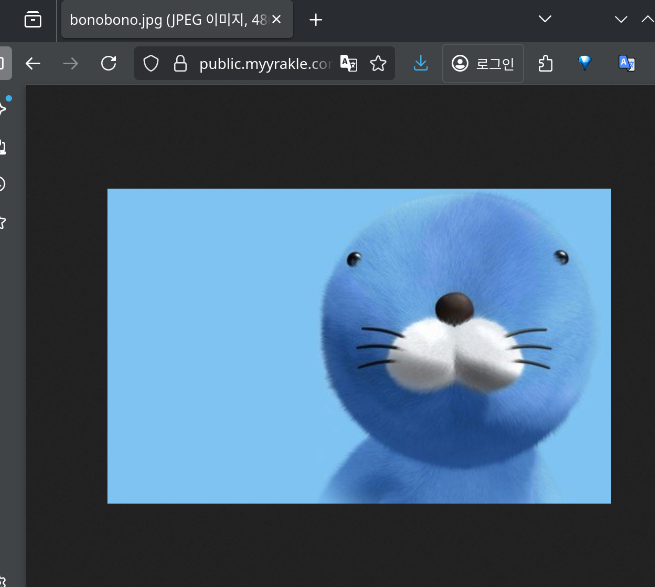Reload the current page

(x=109, y=64)
